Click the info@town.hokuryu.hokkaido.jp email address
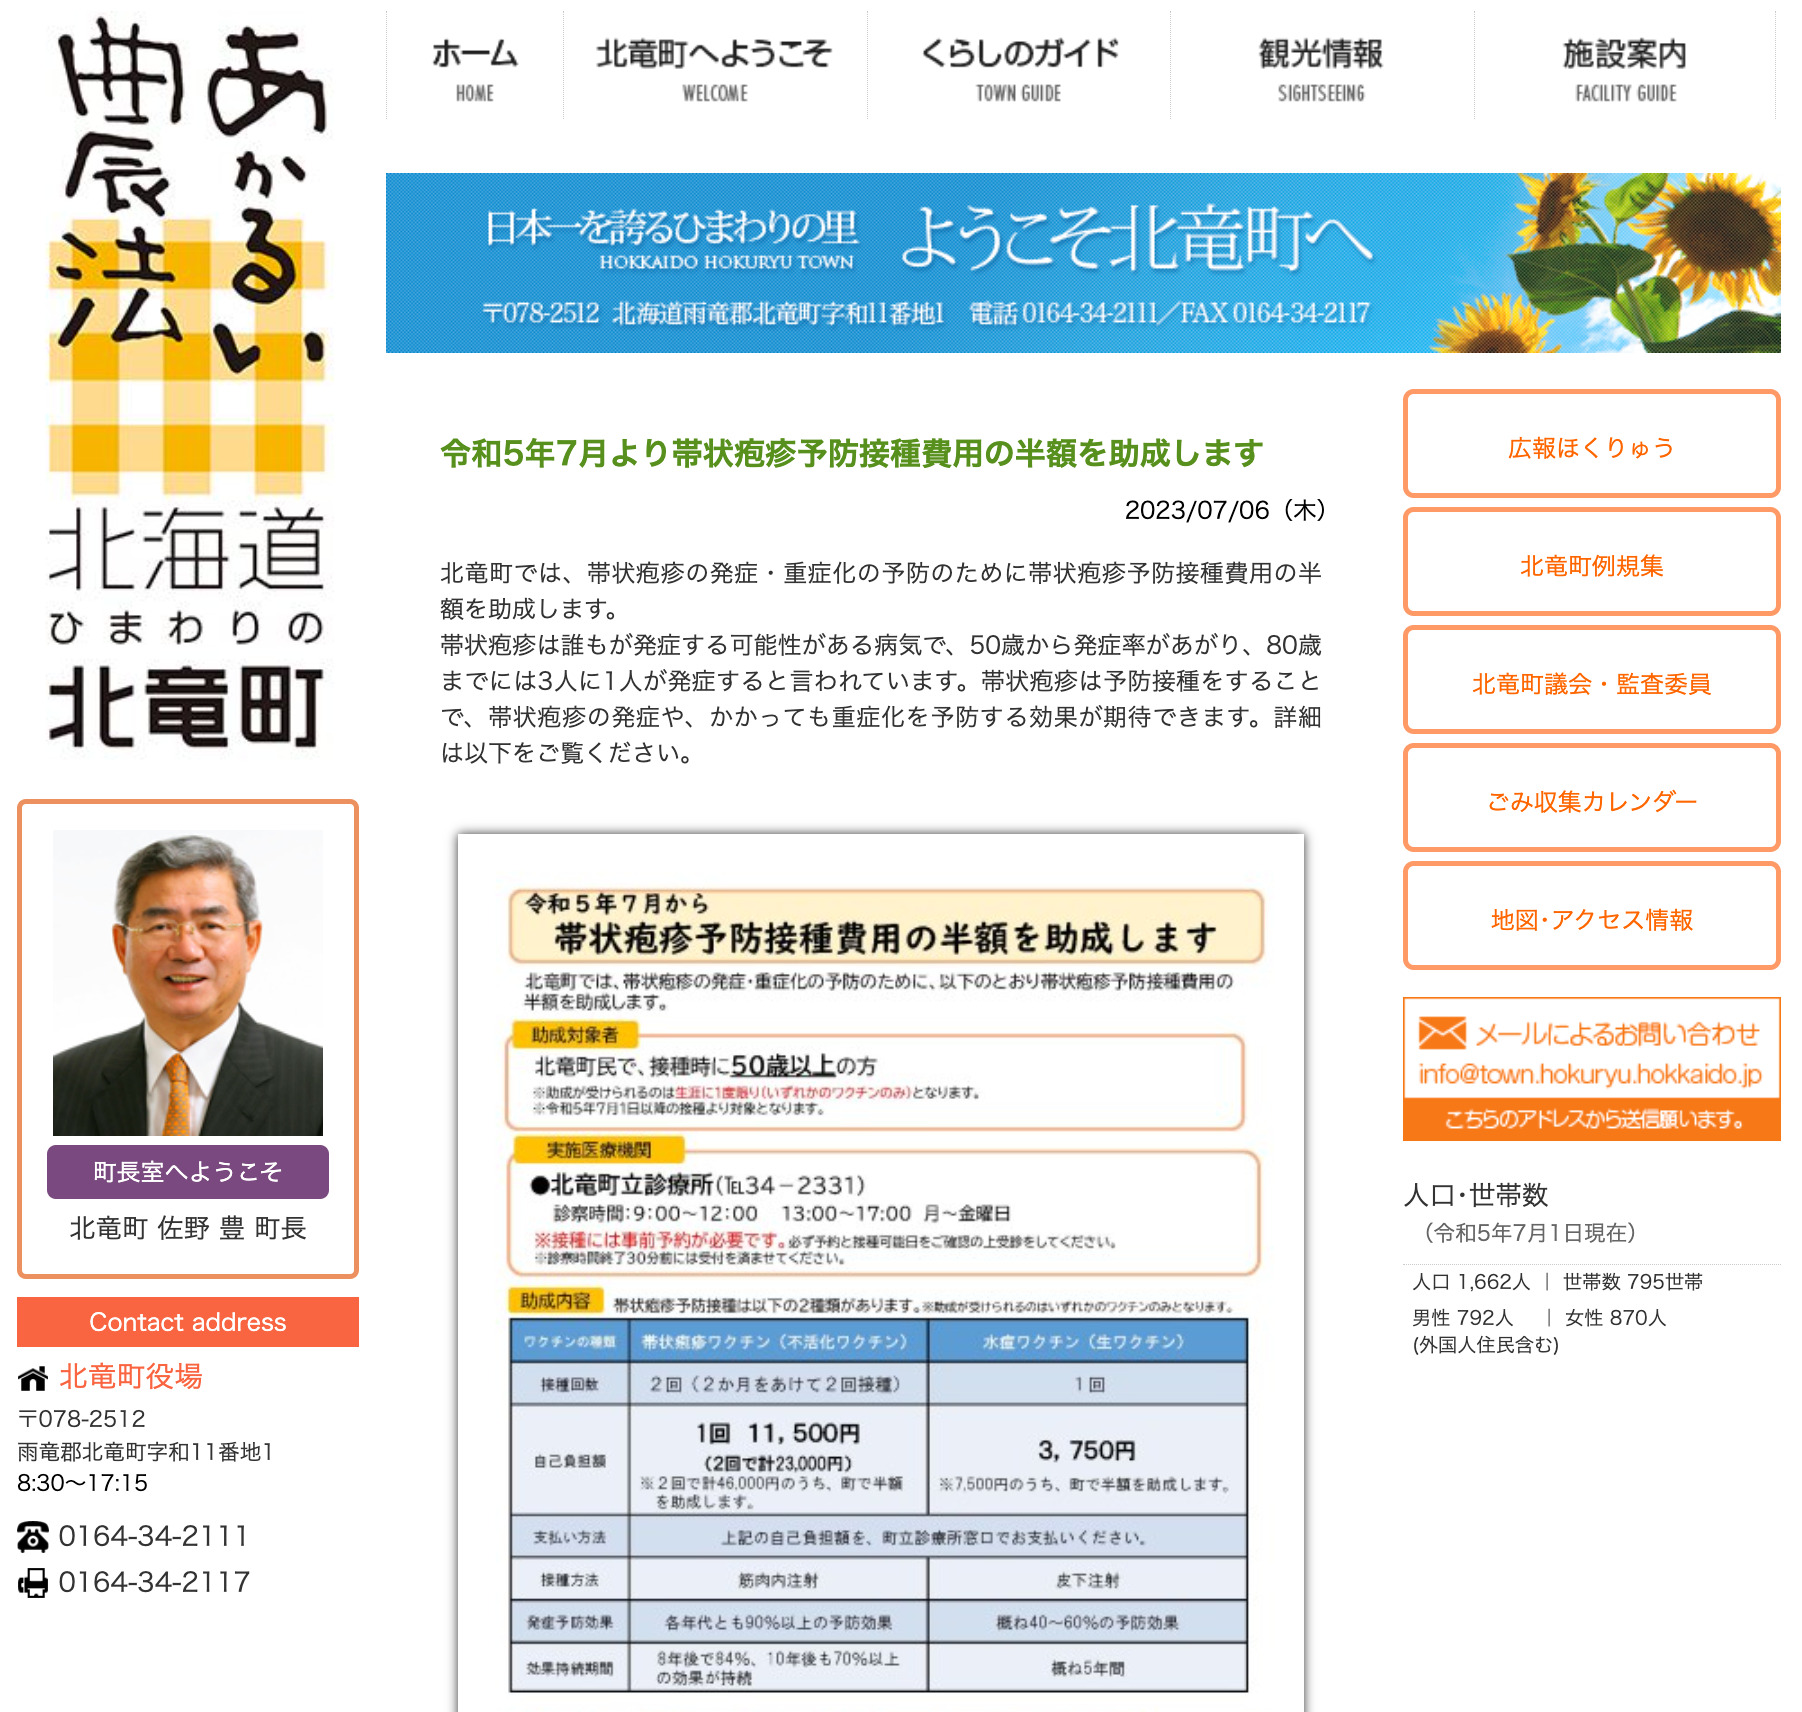Viewport: 1802px width, 1712px height. click(x=1590, y=1074)
